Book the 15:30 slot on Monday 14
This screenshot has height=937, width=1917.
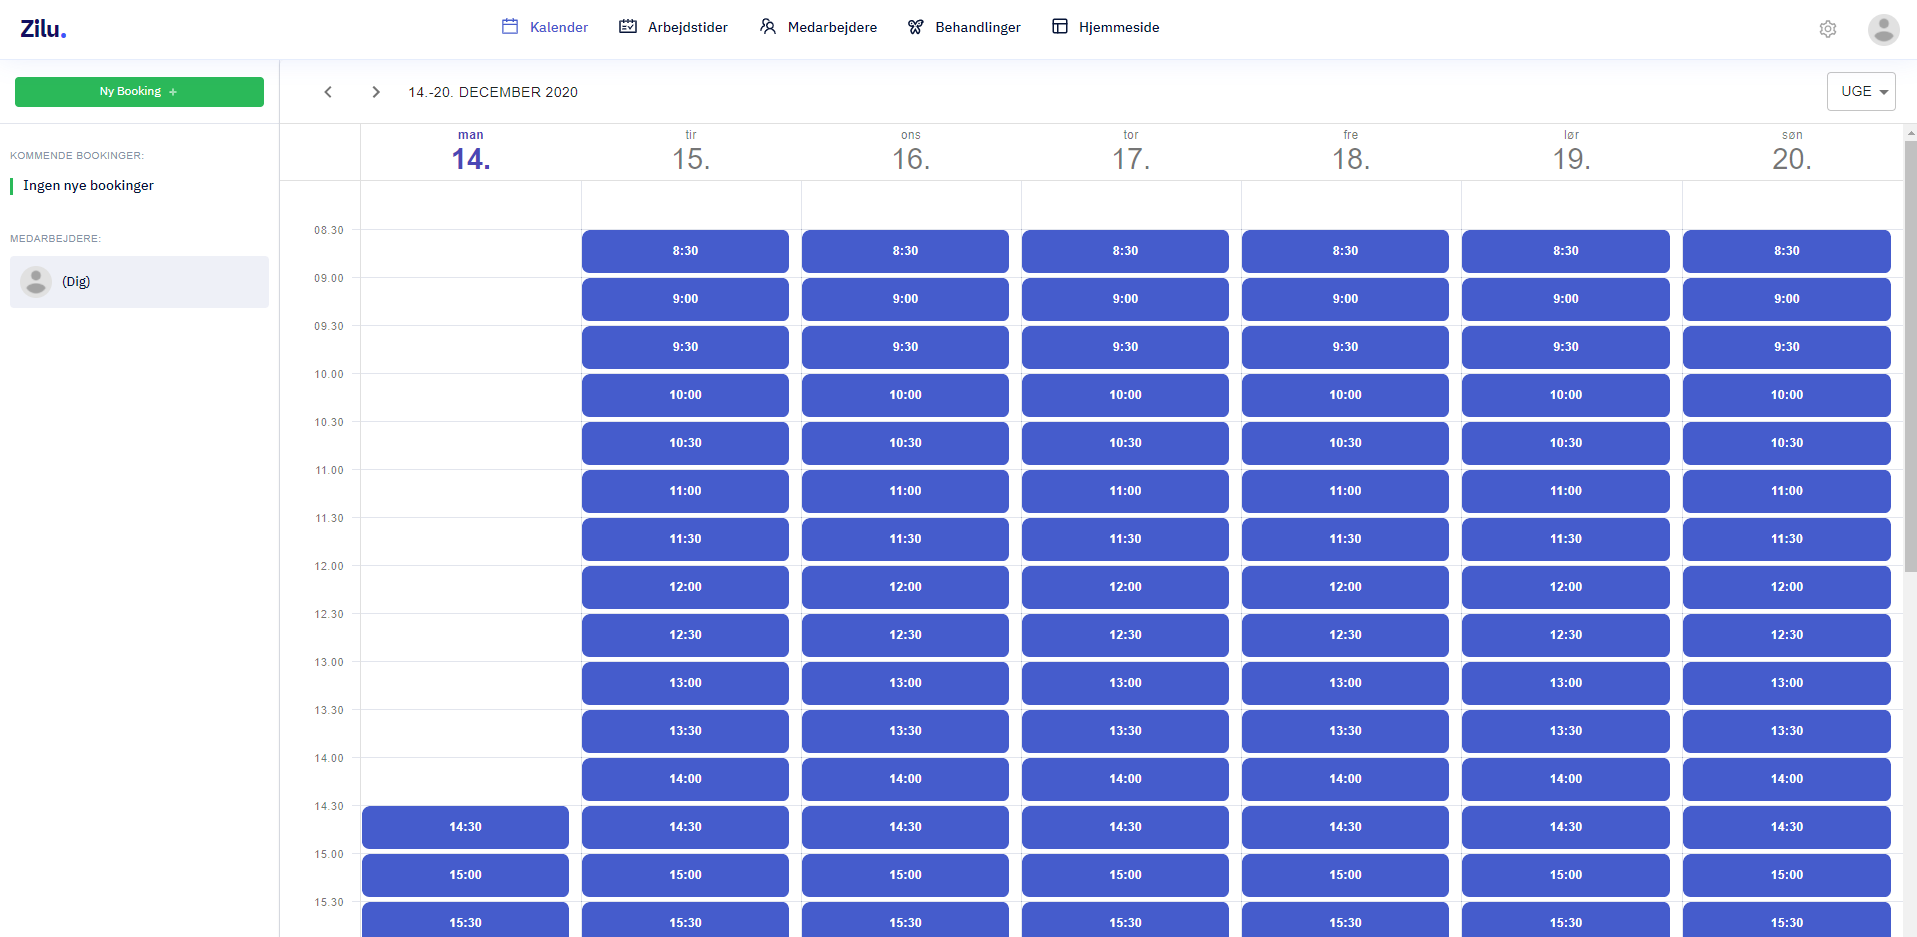point(465,920)
